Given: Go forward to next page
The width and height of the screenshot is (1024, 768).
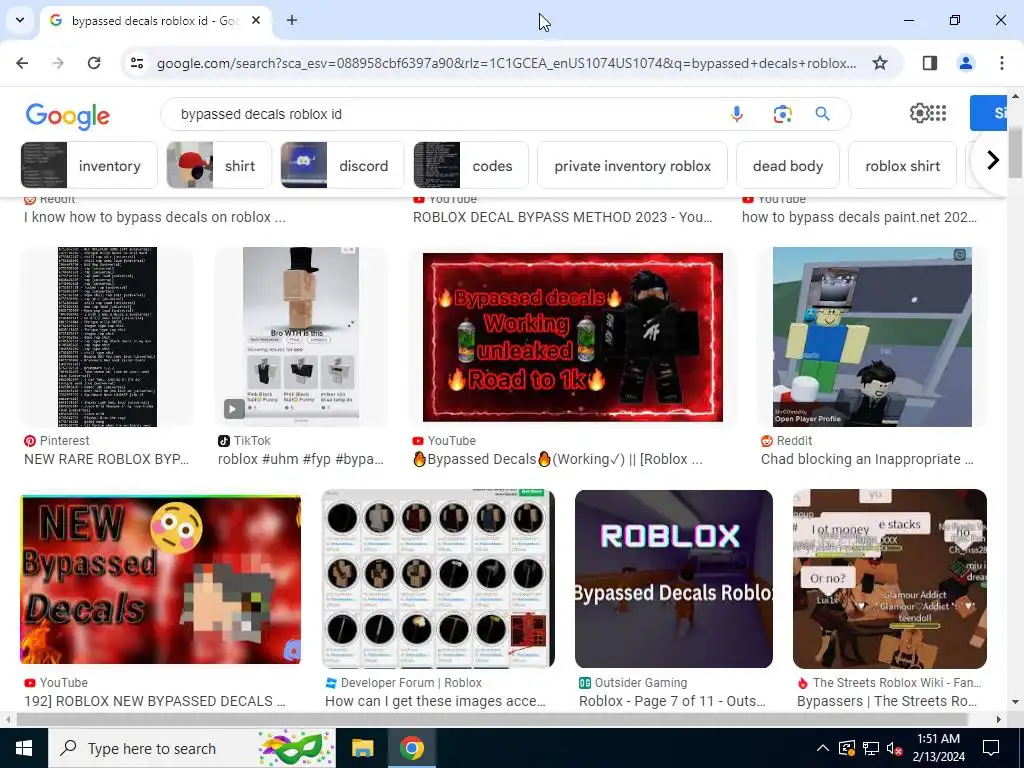Looking at the screenshot, I should pos(58,63).
